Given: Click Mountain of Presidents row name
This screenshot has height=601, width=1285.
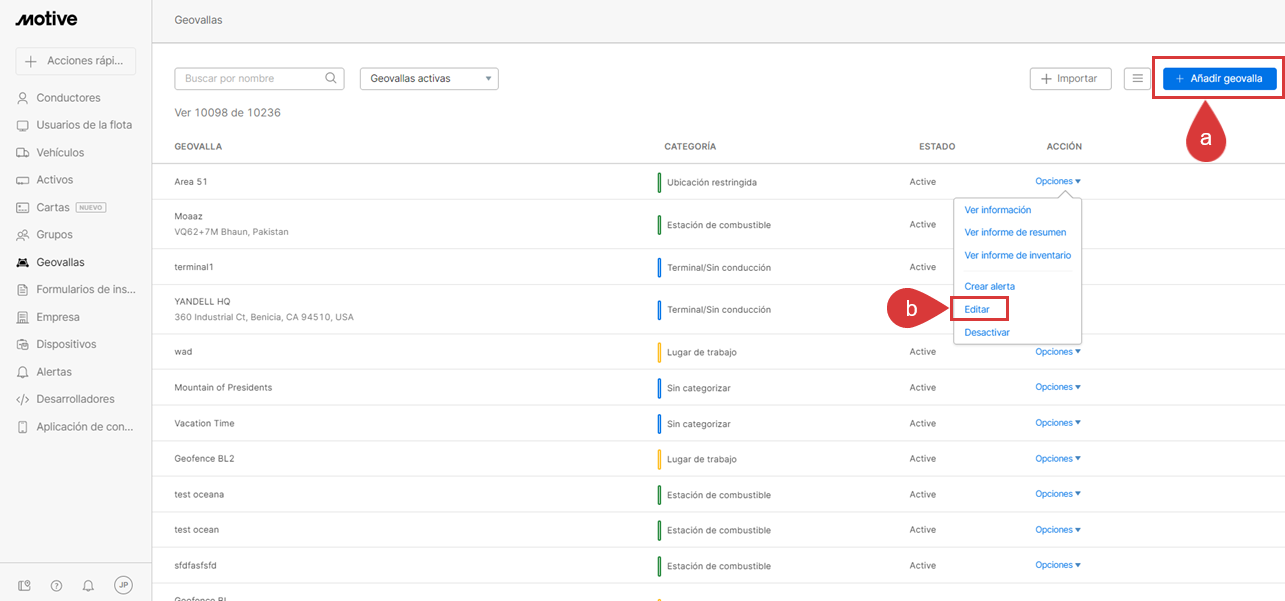Looking at the screenshot, I should [223, 387].
